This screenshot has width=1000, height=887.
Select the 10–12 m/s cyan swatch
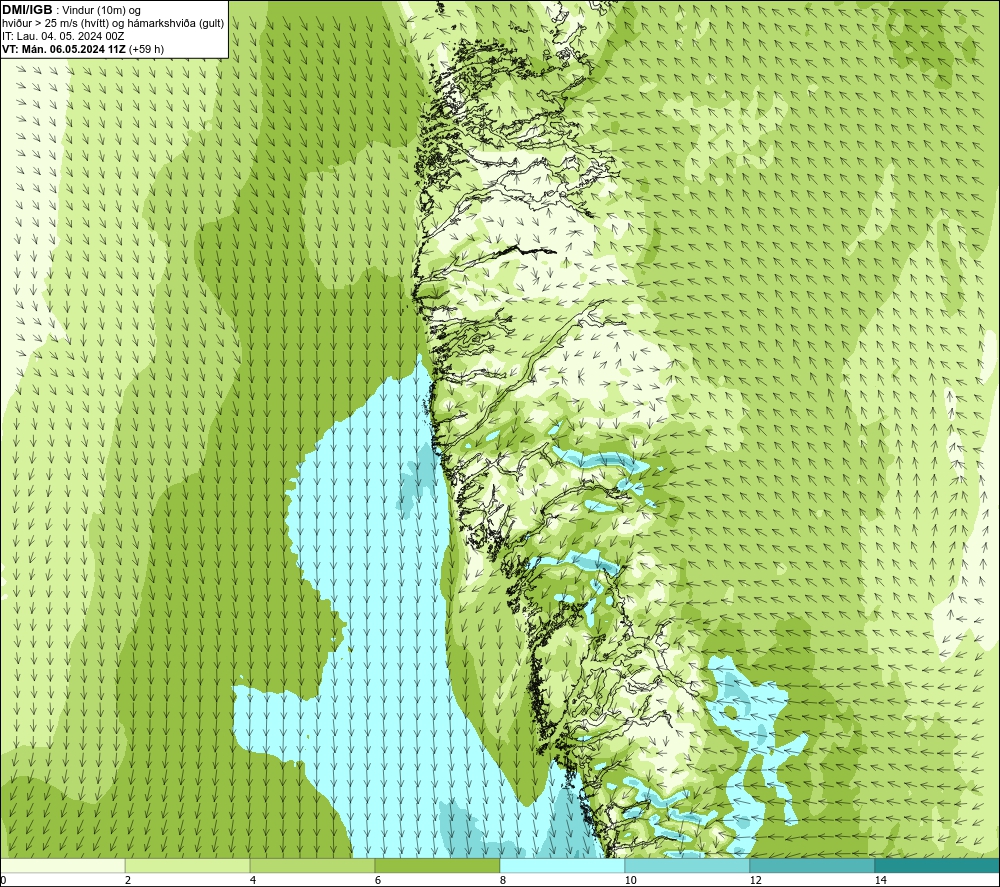coord(688,865)
